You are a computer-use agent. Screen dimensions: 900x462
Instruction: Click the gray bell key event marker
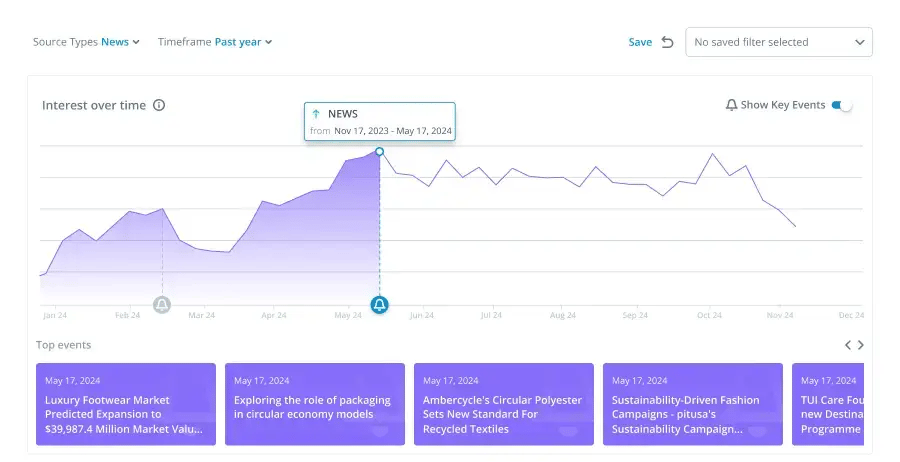click(x=162, y=304)
